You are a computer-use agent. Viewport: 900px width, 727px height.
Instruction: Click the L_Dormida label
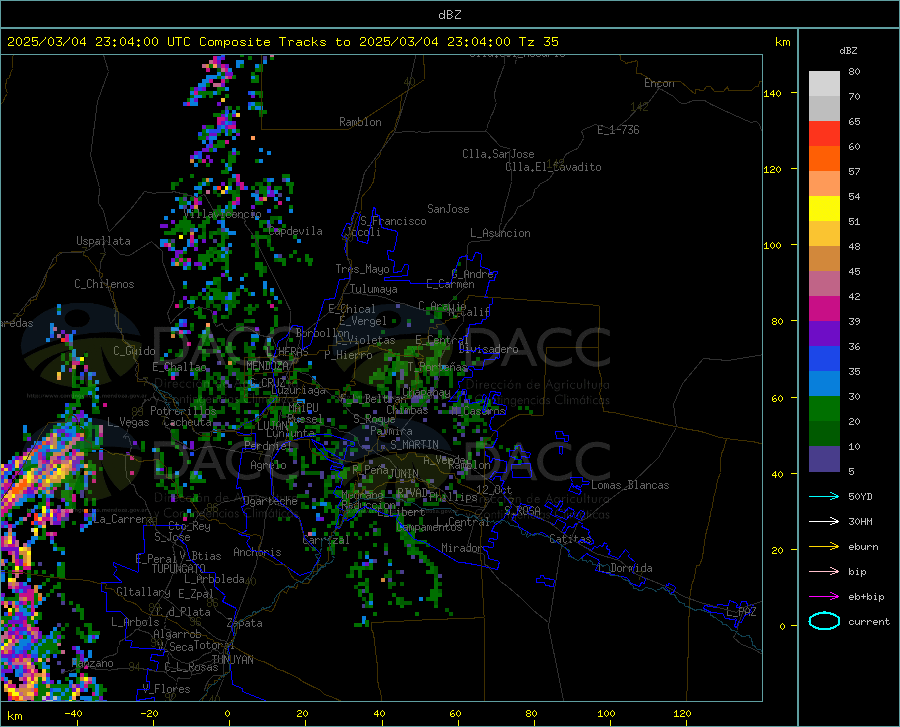click(x=624, y=568)
